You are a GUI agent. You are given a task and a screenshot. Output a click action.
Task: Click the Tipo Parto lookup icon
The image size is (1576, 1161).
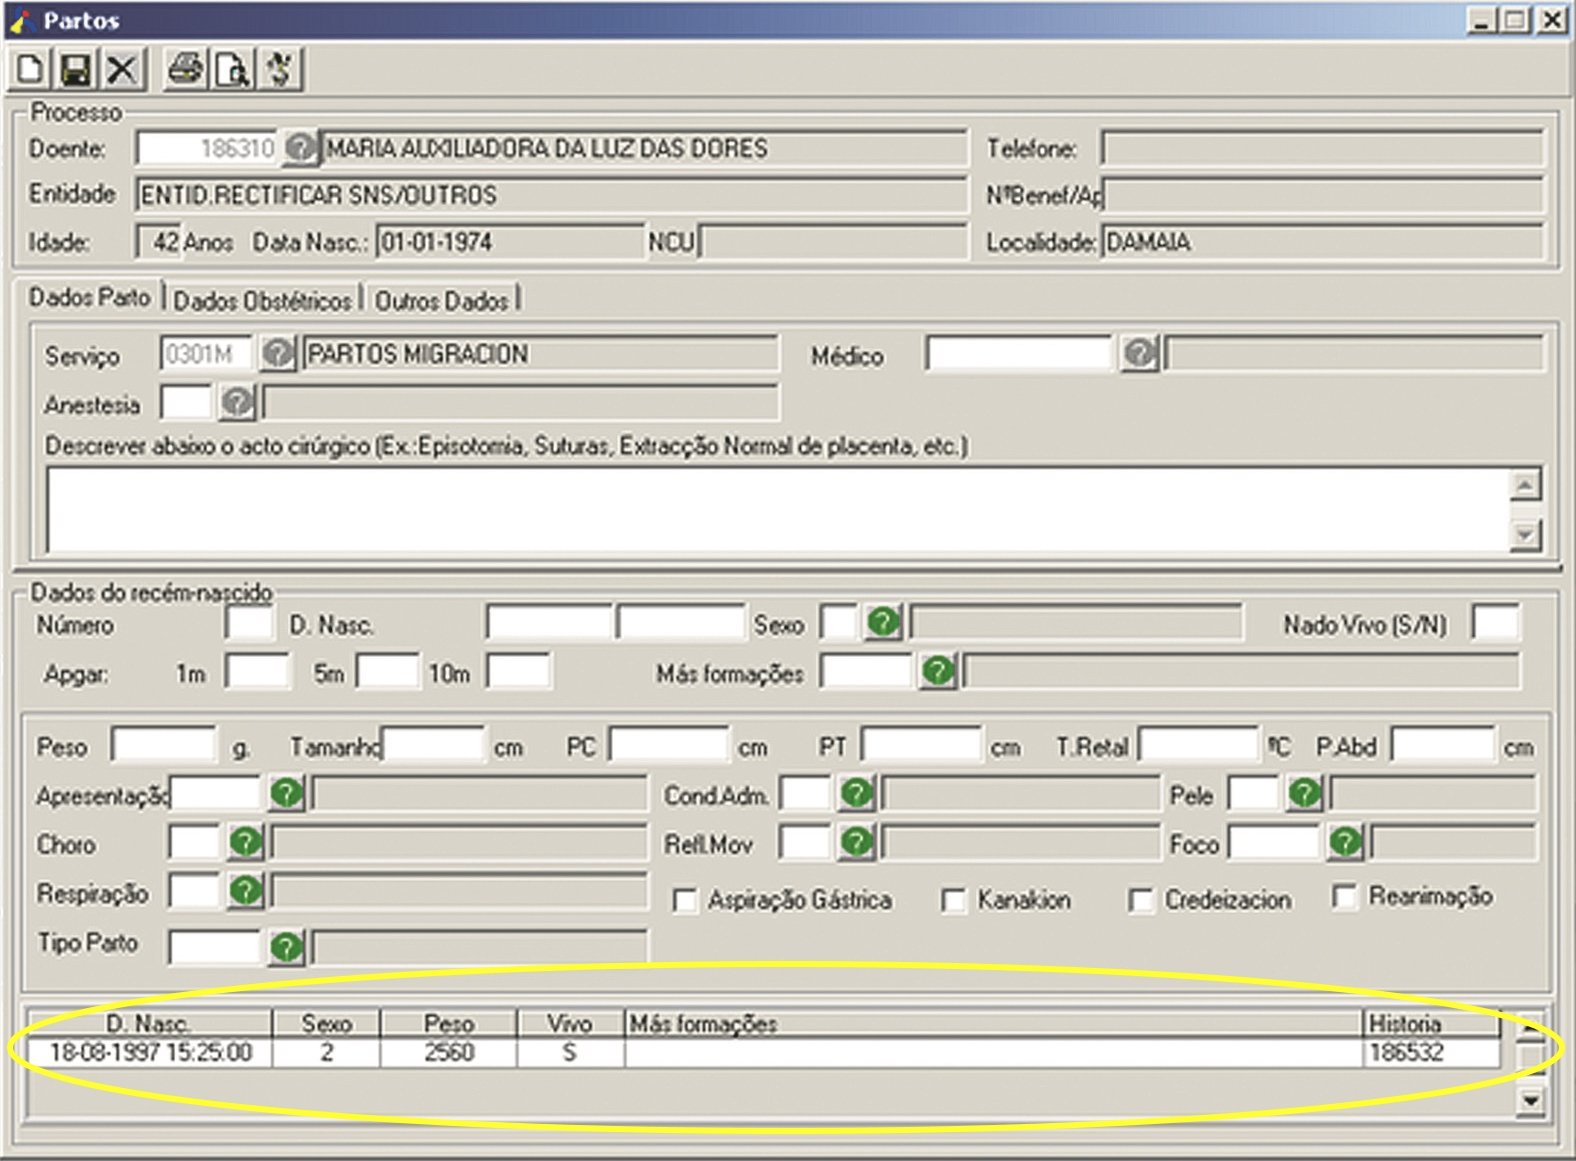point(287,946)
